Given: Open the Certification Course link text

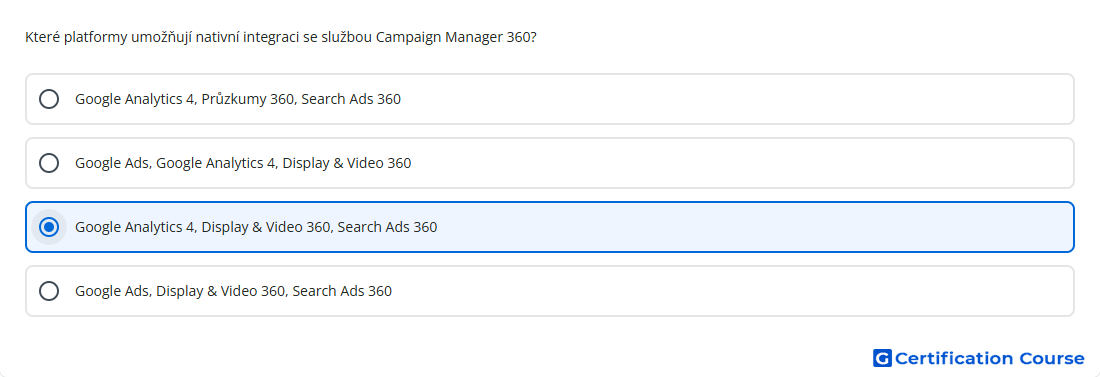Looking at the screenshot, I should coord(989,358).
